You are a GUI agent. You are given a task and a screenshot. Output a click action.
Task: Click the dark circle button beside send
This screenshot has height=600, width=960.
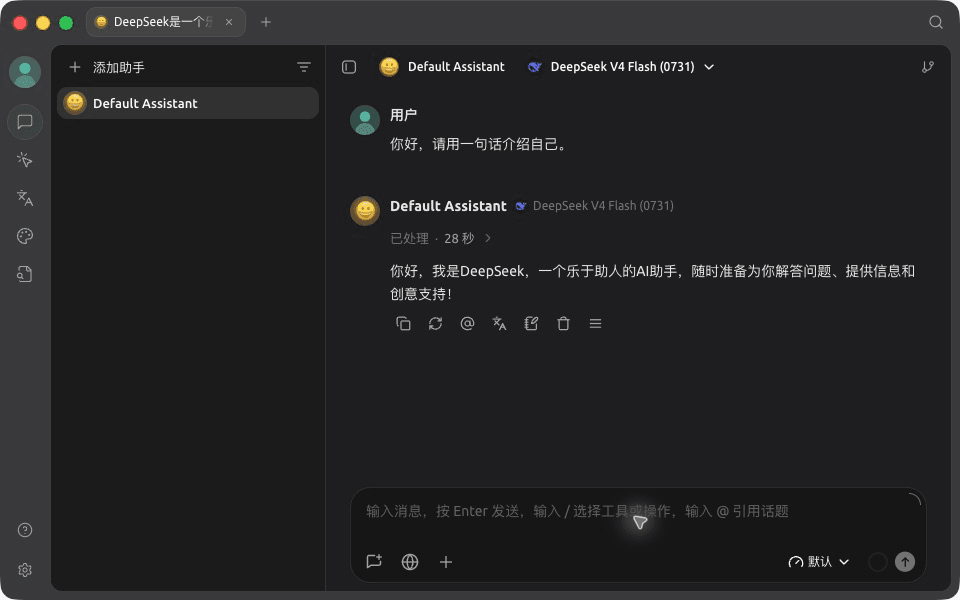tap(877, 561)
